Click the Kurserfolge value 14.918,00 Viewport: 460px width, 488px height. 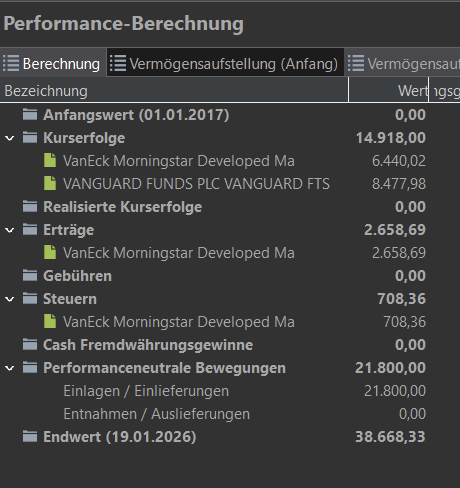pos(391,138)
